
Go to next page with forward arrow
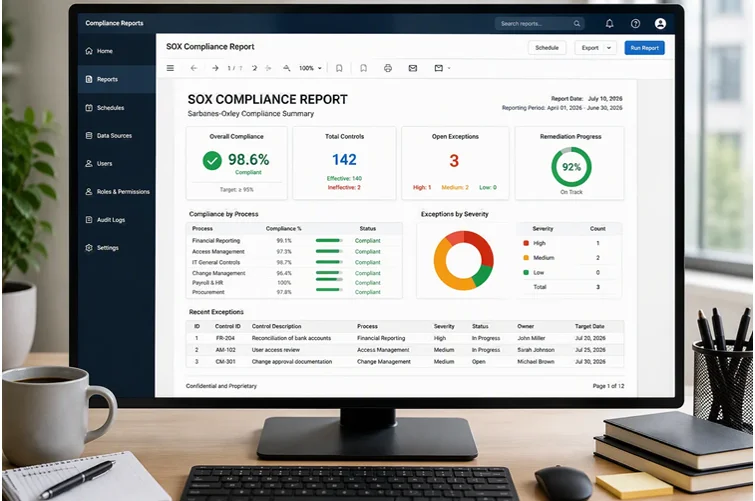pos(215,68)
